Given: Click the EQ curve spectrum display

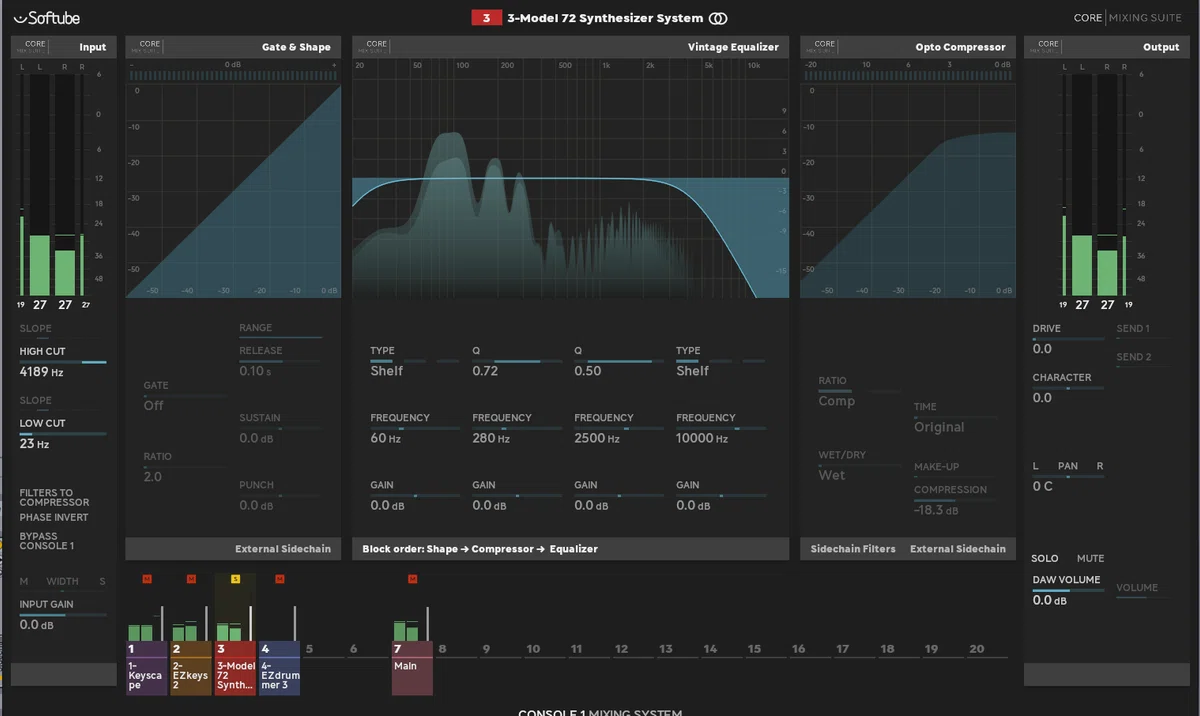Looking at the screenshot, I should click(570, 190).
